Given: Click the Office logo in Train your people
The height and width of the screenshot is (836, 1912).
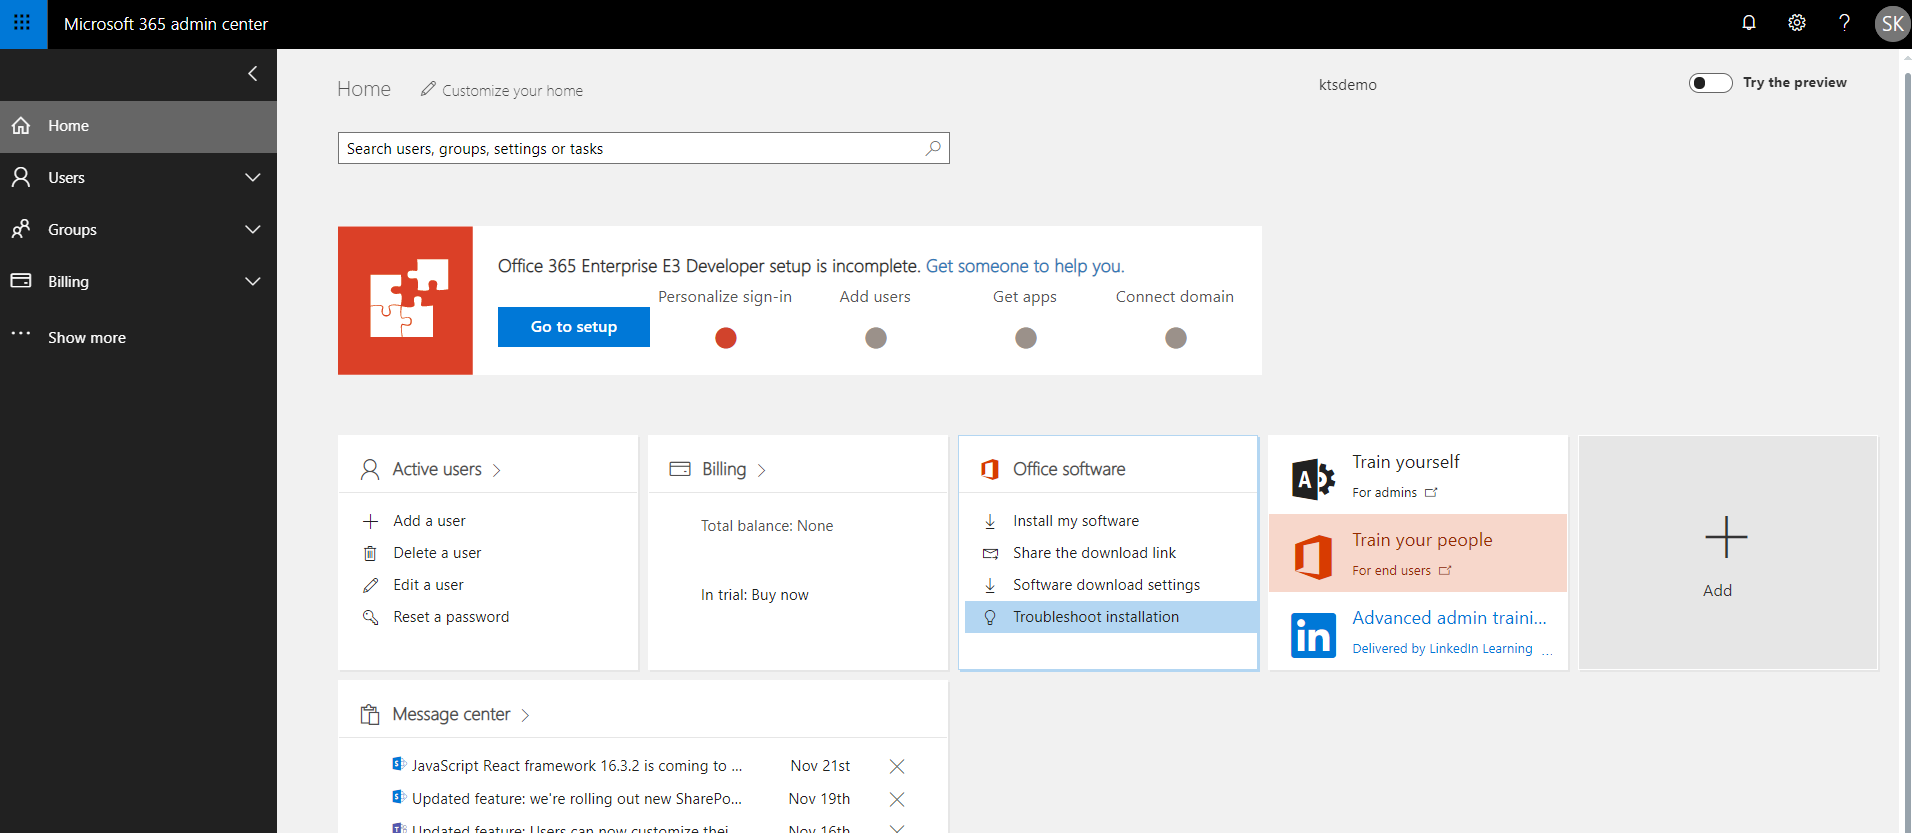Looking at the screenshot, I should coord(1313,557).
